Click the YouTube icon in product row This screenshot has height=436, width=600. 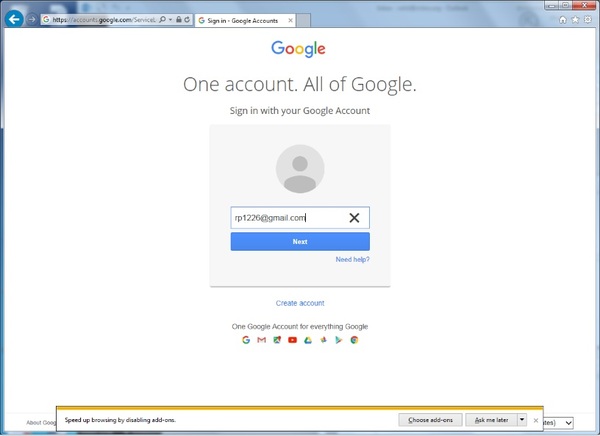[x=293, y=340]
